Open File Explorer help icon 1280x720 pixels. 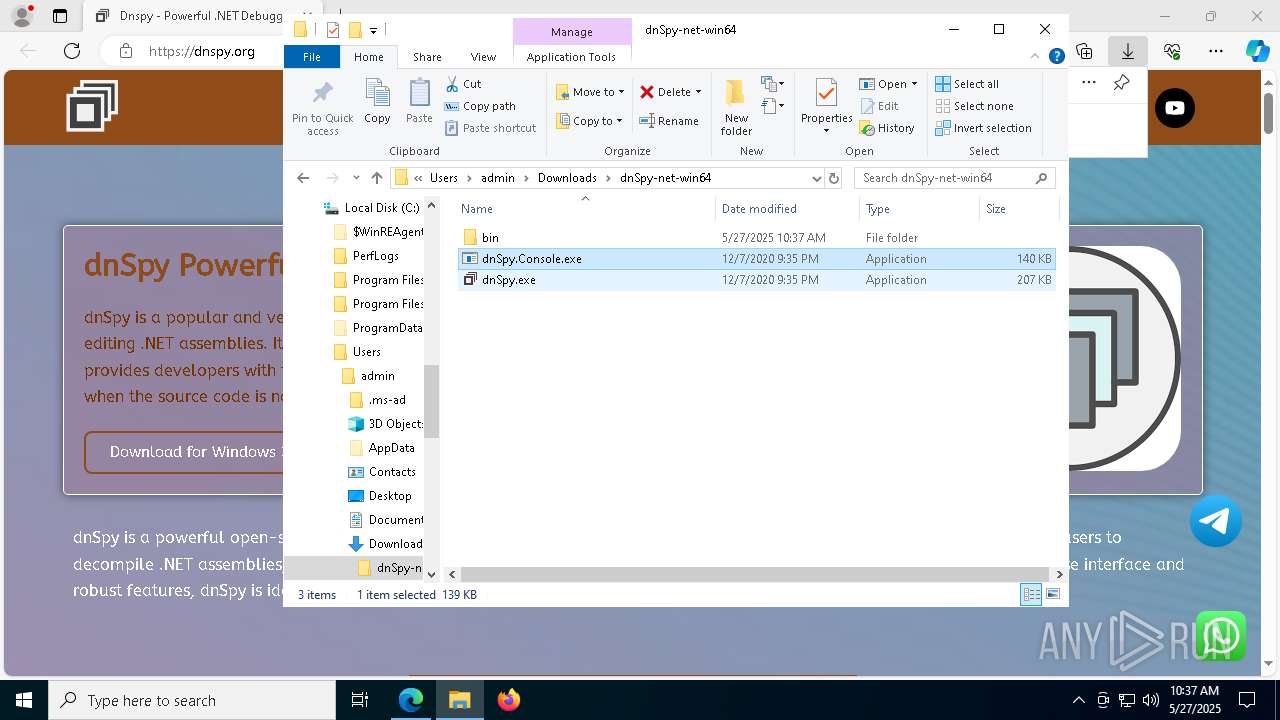point(1056,57)
